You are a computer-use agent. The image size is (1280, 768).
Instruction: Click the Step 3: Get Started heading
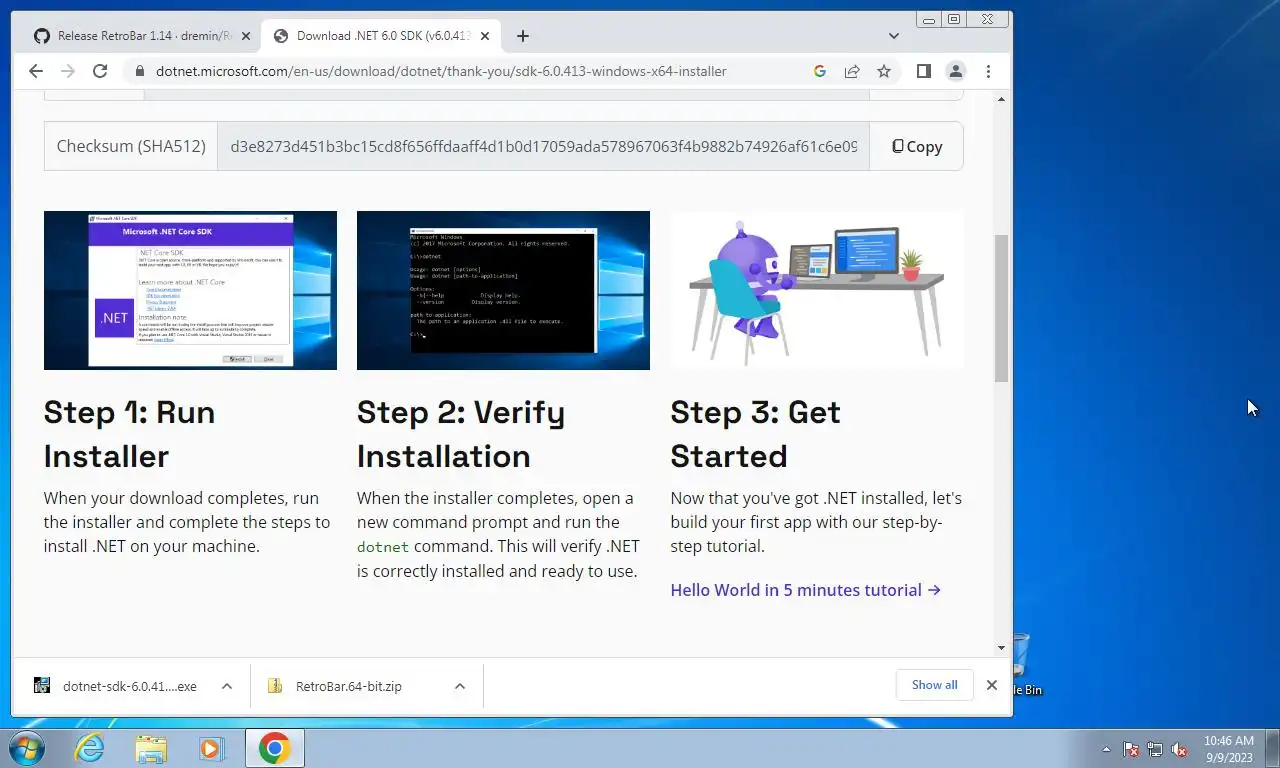[x=755, y=434]
